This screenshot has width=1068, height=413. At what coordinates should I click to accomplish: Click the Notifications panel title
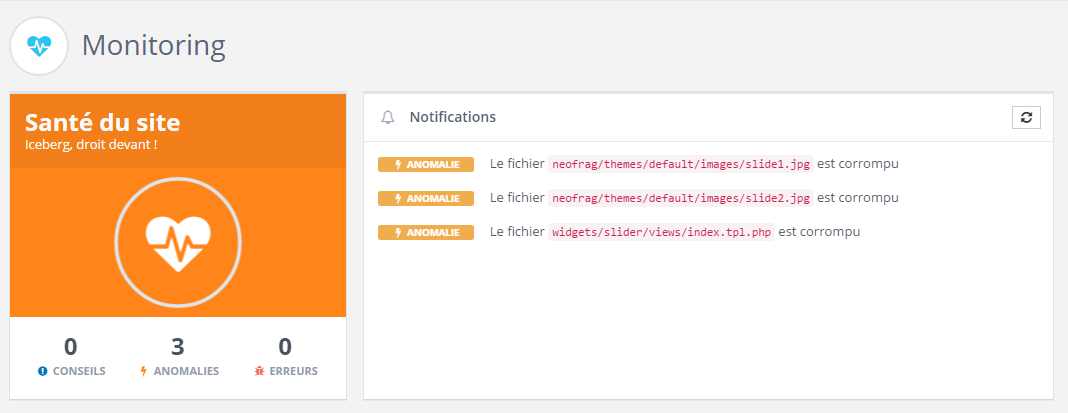[x=452, y=117]
